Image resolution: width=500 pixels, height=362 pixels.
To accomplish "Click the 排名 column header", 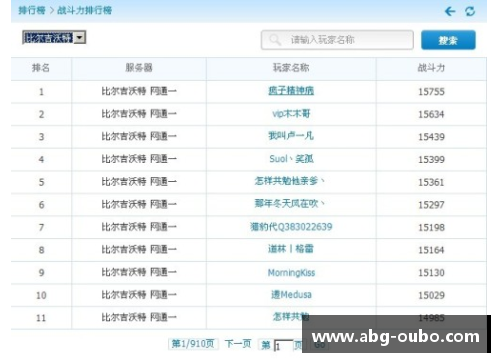I will pyautogui.click(x=41, y=68).
